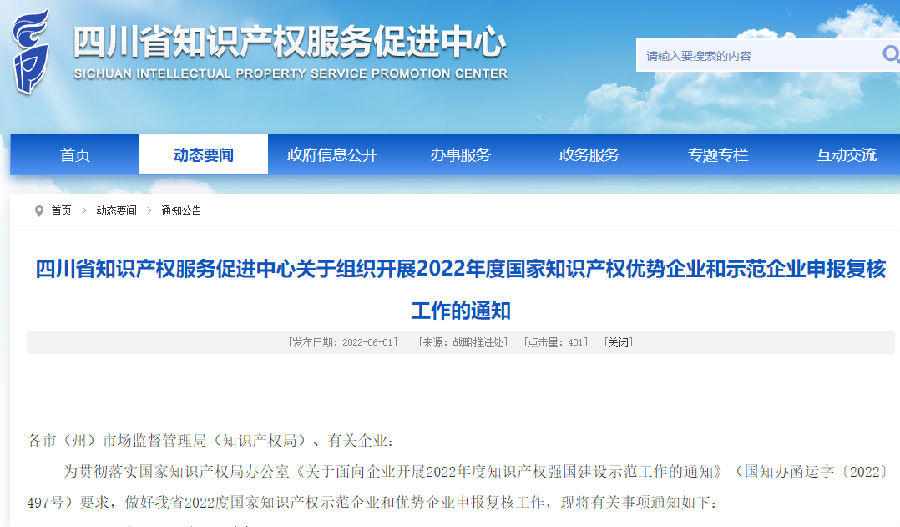Click the English subtitle under site title
This screenshot has width=900, height=527.
tap(290, 74)
